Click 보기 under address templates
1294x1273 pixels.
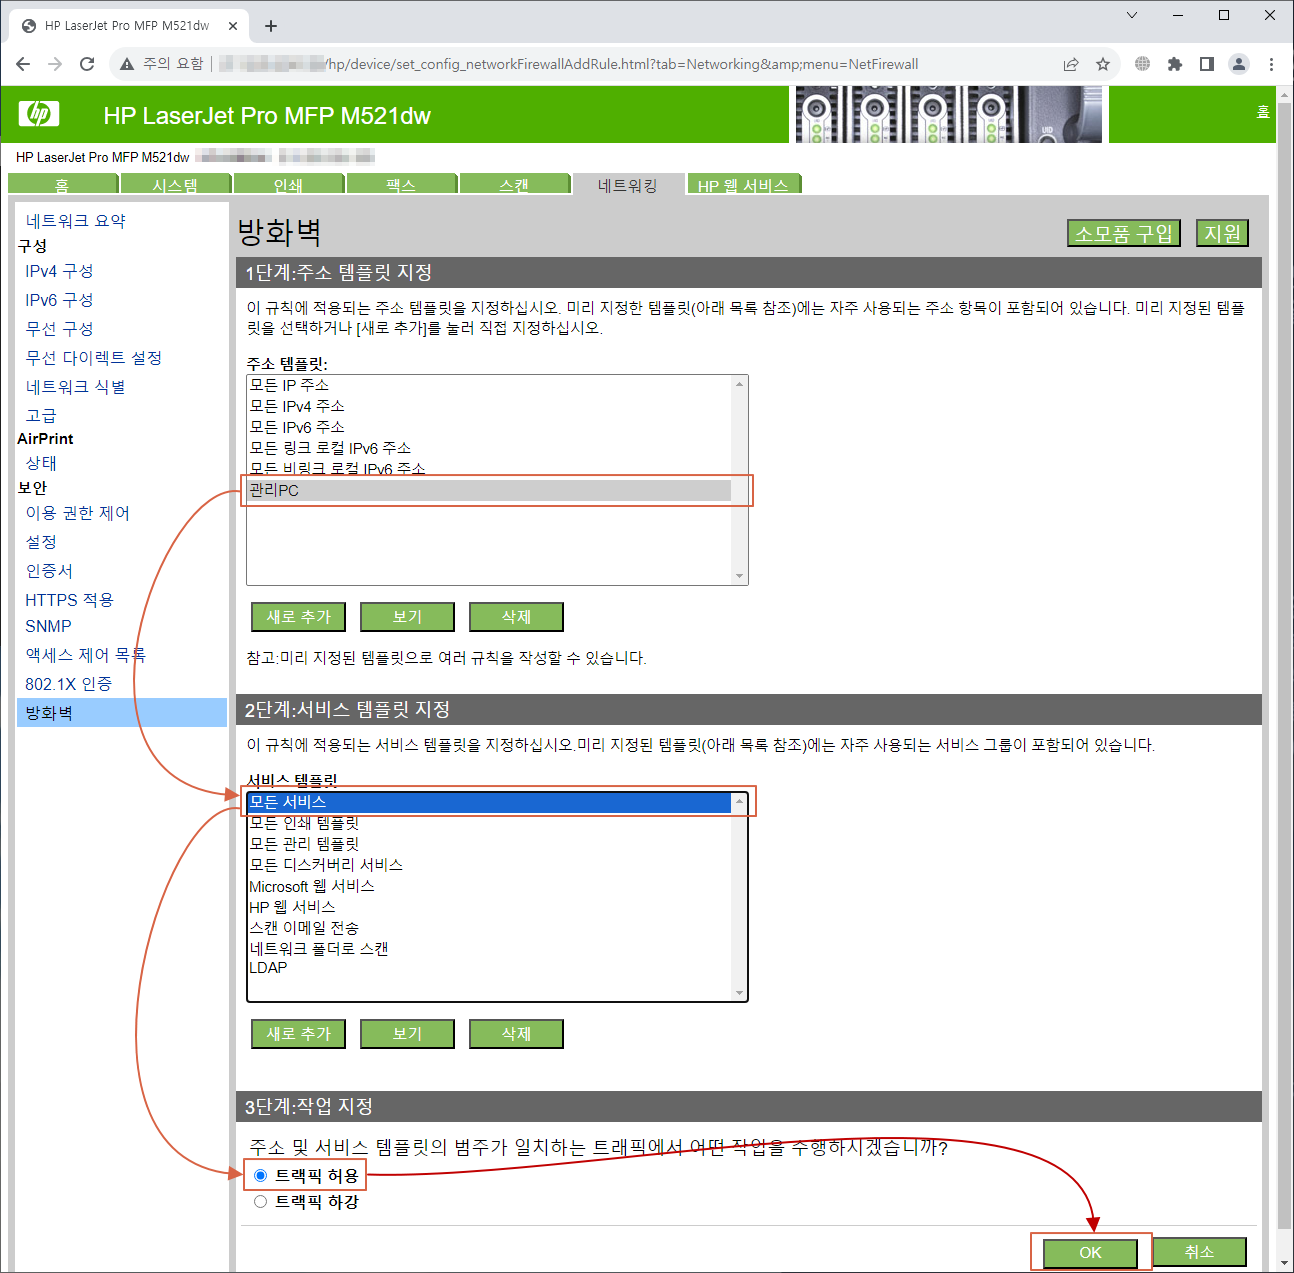click(407, 617)
